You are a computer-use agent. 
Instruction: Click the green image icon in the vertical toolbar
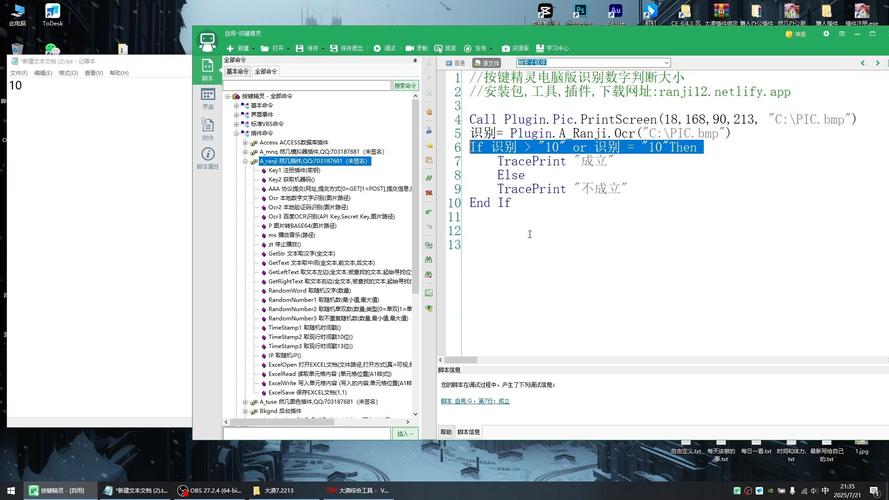point(429,293)
